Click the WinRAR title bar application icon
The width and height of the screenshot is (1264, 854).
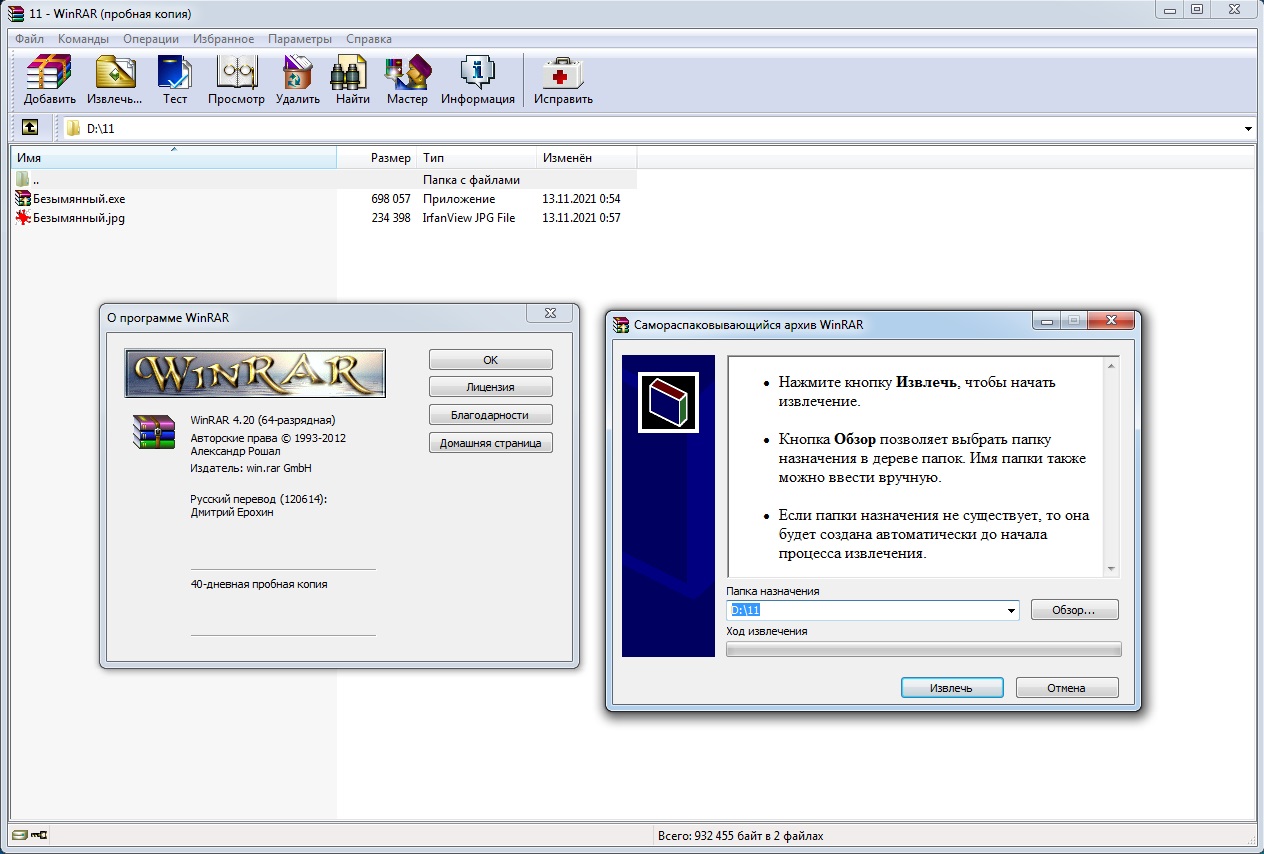pos(14,14)
